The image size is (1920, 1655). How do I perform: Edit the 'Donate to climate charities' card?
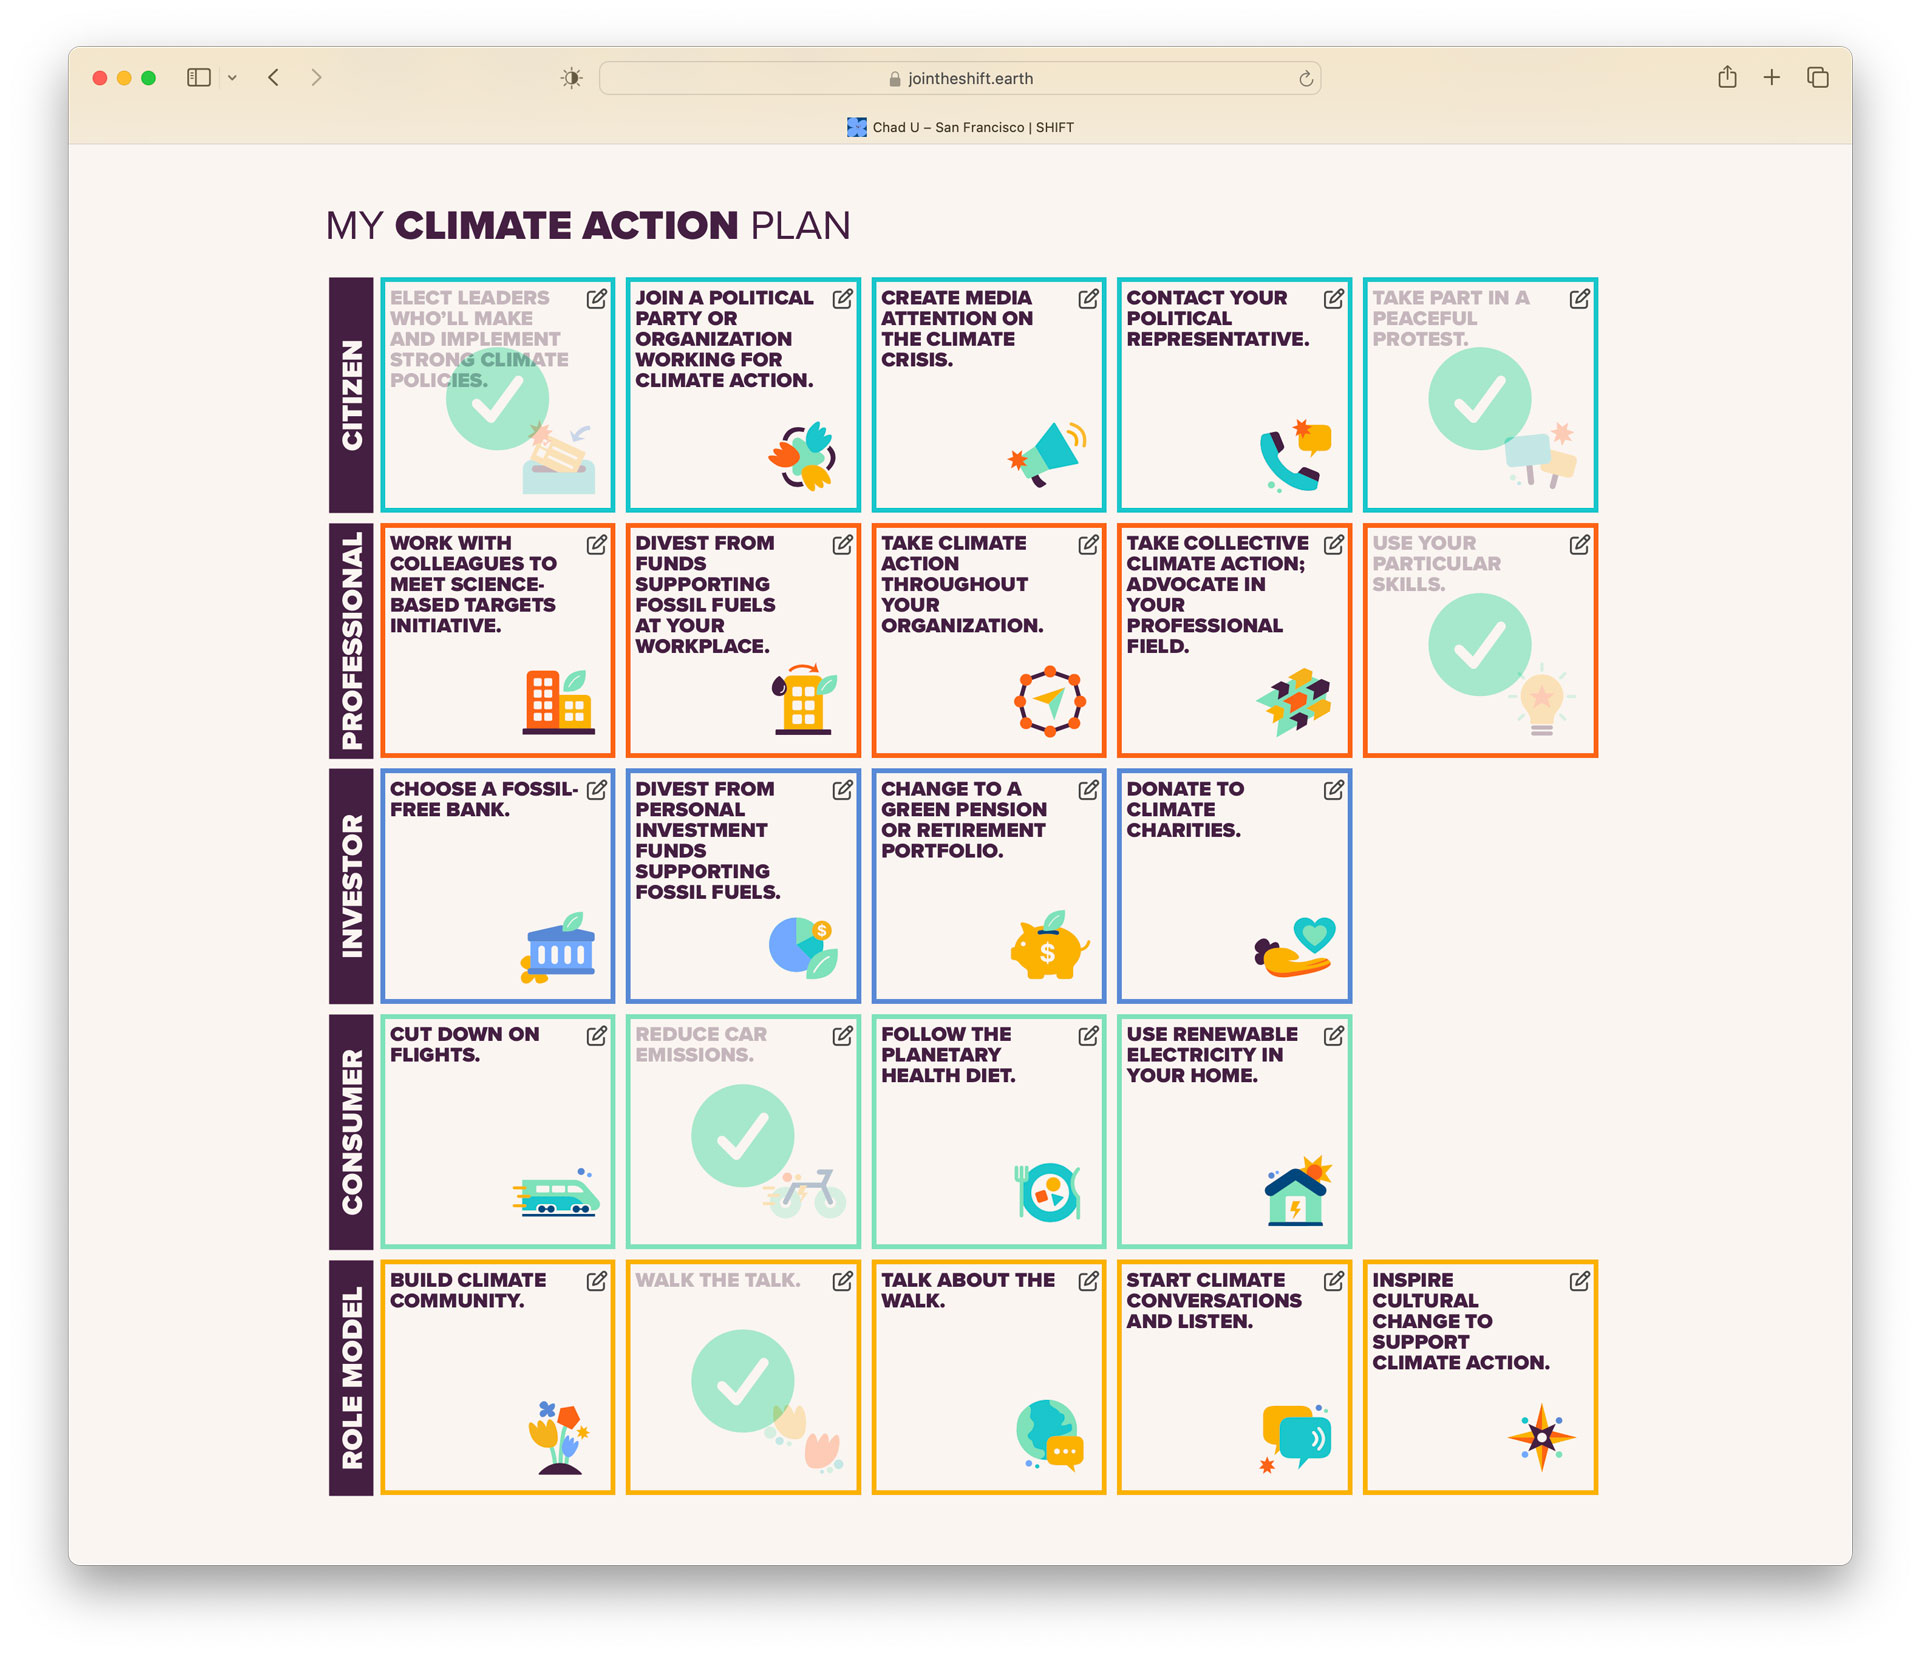(1334, 790)
